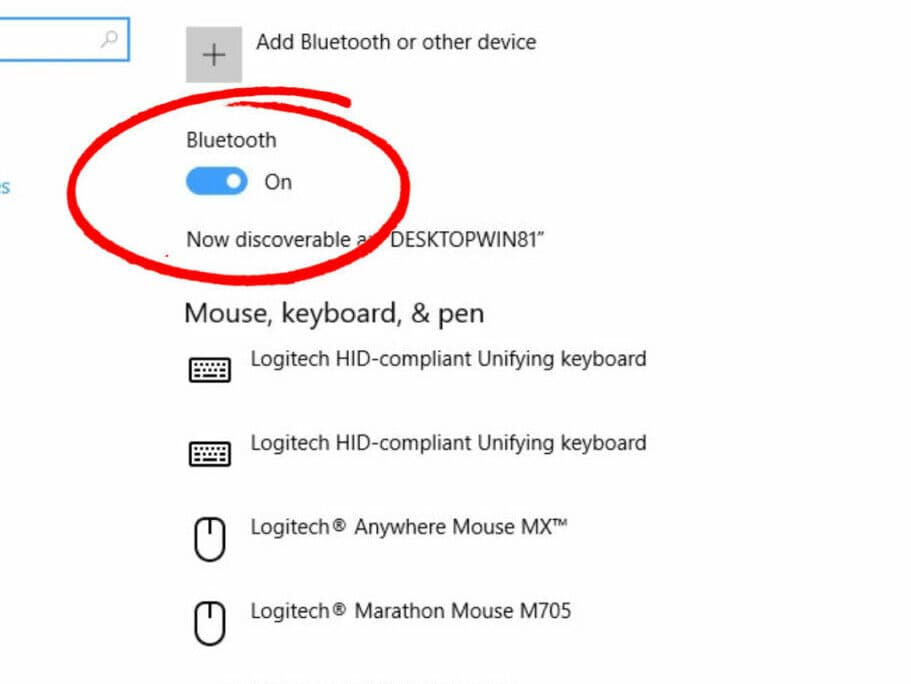Open the blue sidebar navigation link
The width and height of the screenshot is (911, 684).
(x=4, y=185)
